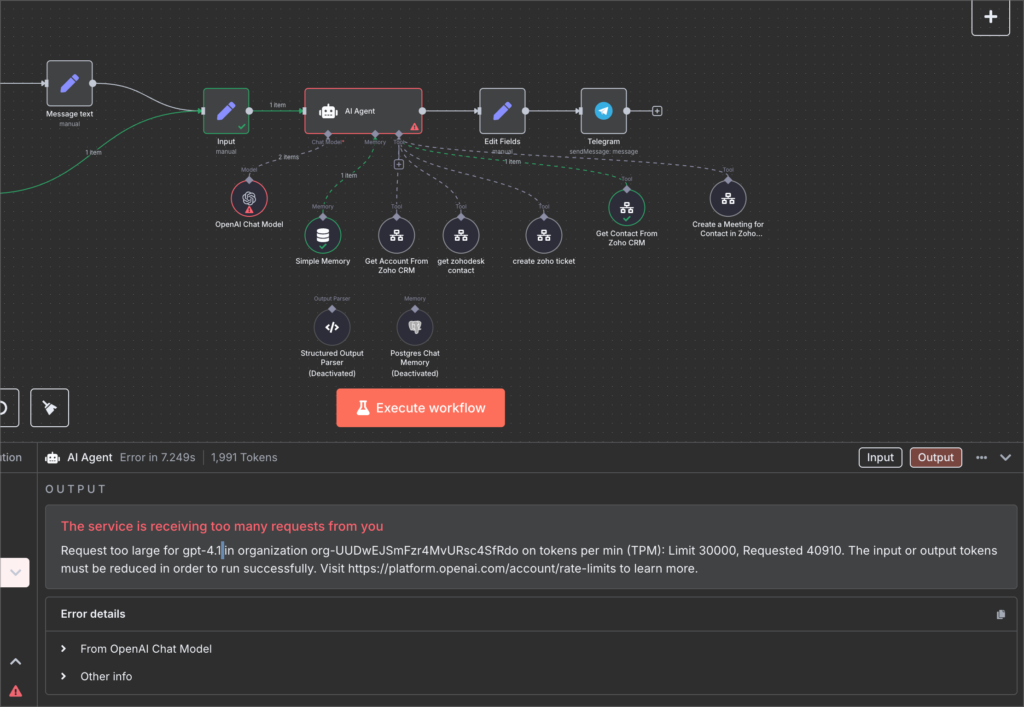The image size is (1024, 707).
Task: Select the AI Agent node
Action: [363, 111]
